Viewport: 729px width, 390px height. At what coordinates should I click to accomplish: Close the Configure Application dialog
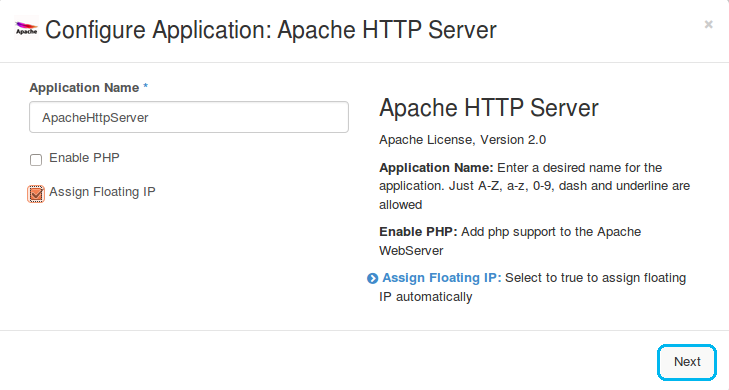click(708, 24)
